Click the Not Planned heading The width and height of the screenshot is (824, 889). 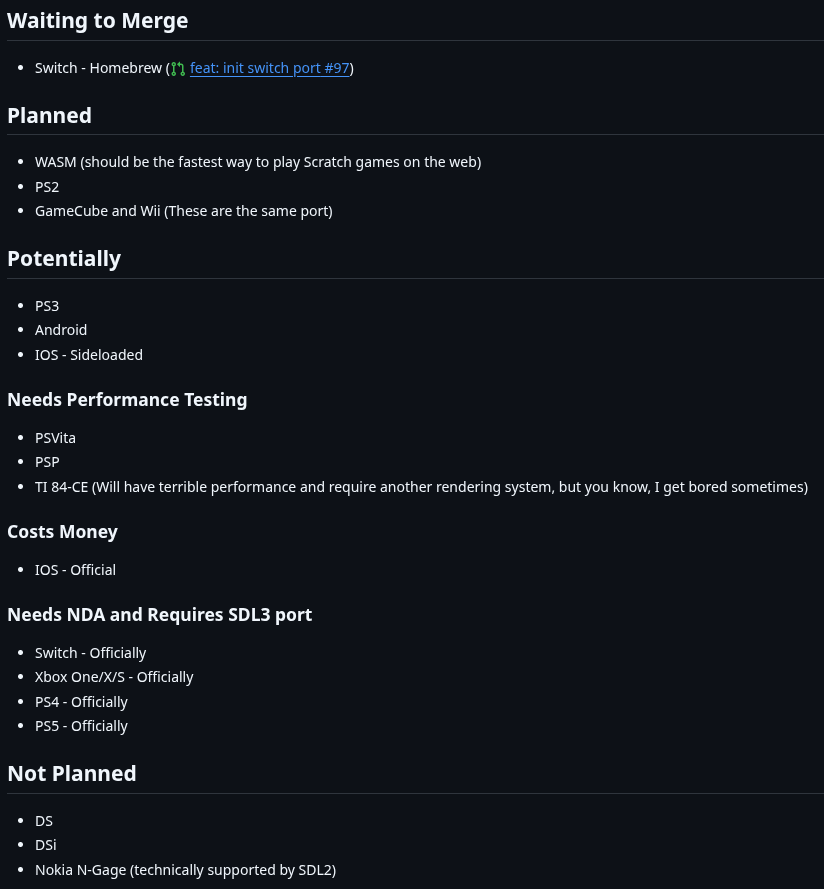(72, 773)
